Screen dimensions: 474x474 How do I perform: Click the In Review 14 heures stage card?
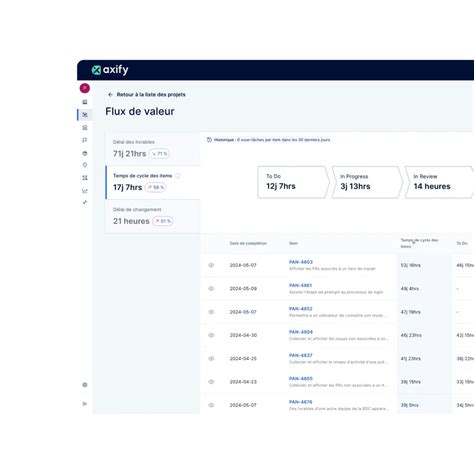439,182
